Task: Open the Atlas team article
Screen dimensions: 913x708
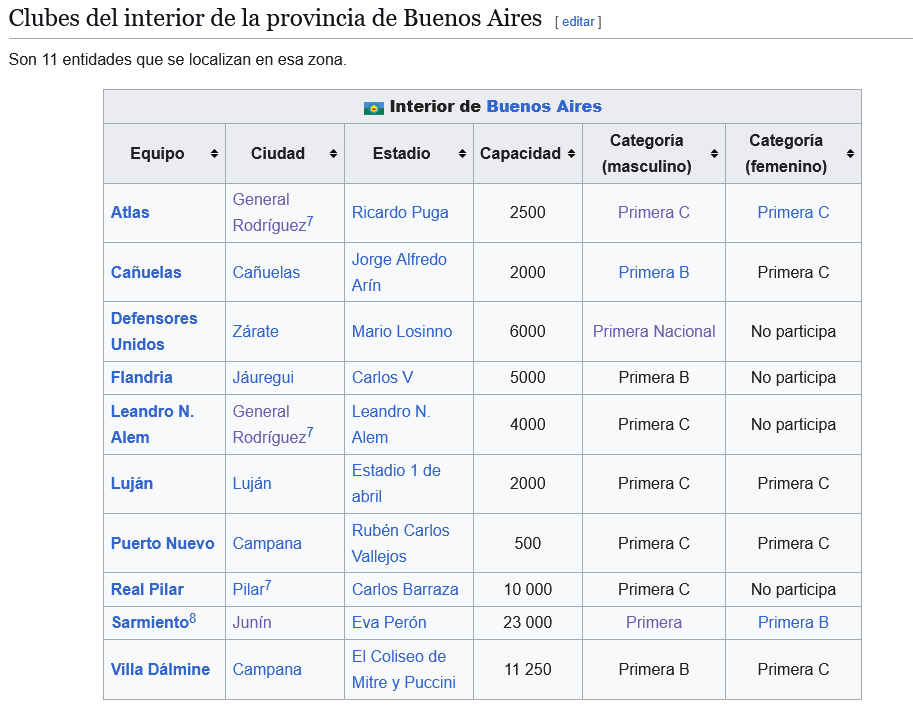Action: point(130,213)
